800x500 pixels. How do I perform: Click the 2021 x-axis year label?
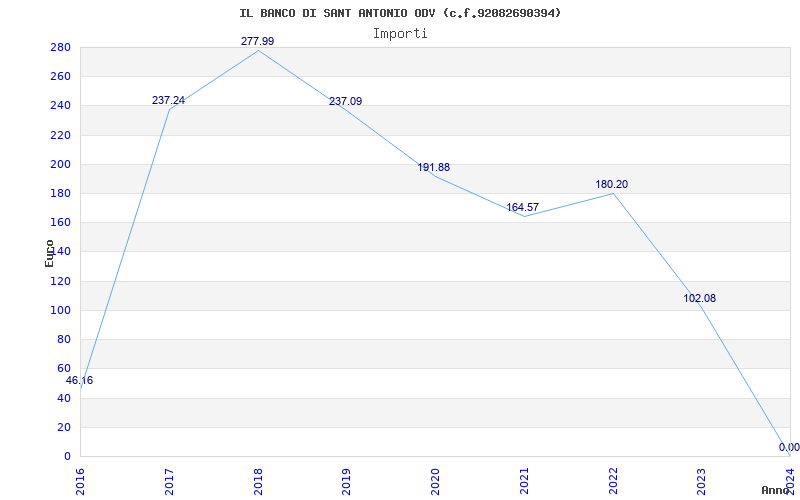pyautogui.click(x=524, y=482)
